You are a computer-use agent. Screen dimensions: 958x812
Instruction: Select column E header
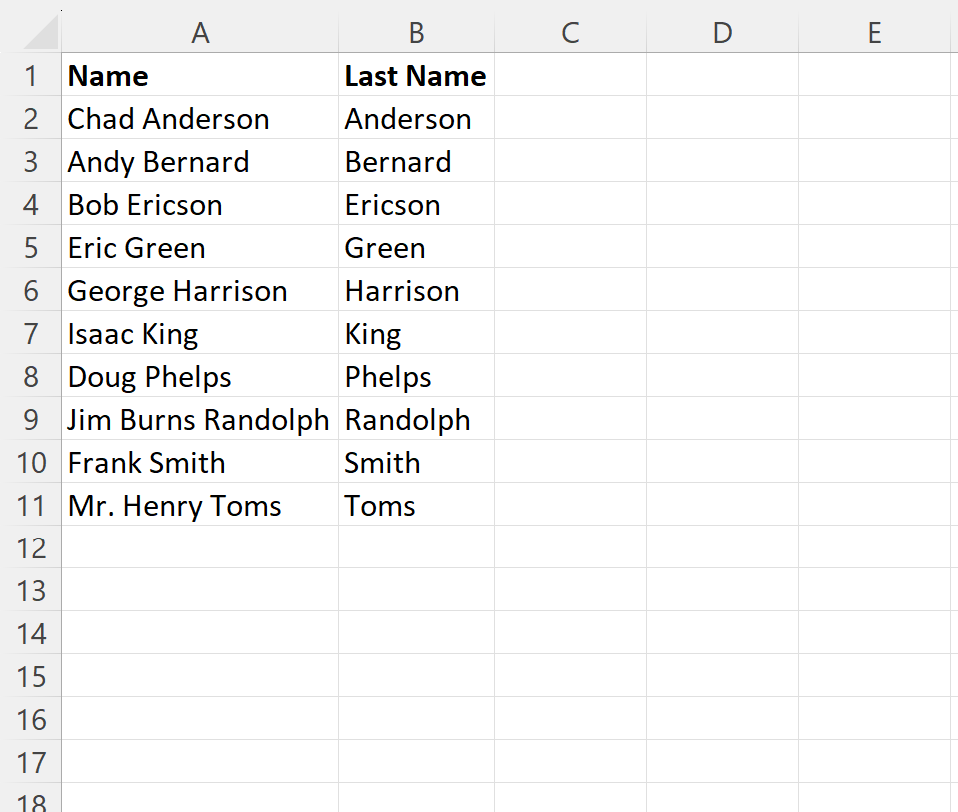(874, 32)
